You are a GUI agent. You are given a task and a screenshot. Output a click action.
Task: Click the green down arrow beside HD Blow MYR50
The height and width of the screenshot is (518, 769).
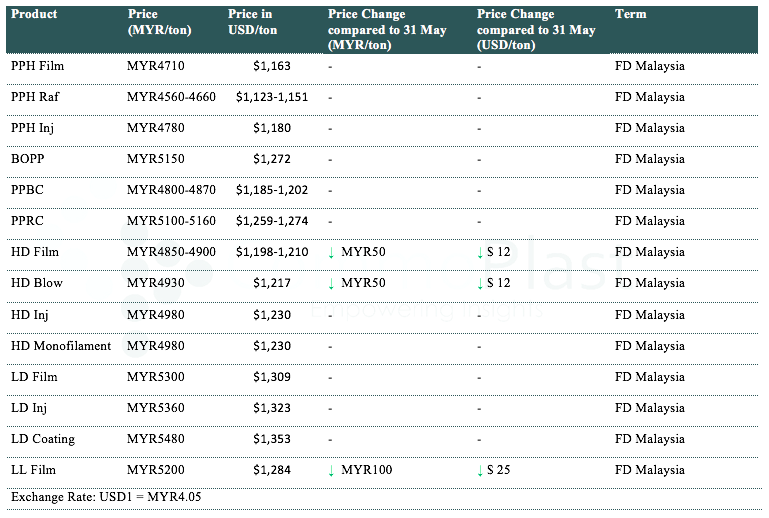[331, 283]
